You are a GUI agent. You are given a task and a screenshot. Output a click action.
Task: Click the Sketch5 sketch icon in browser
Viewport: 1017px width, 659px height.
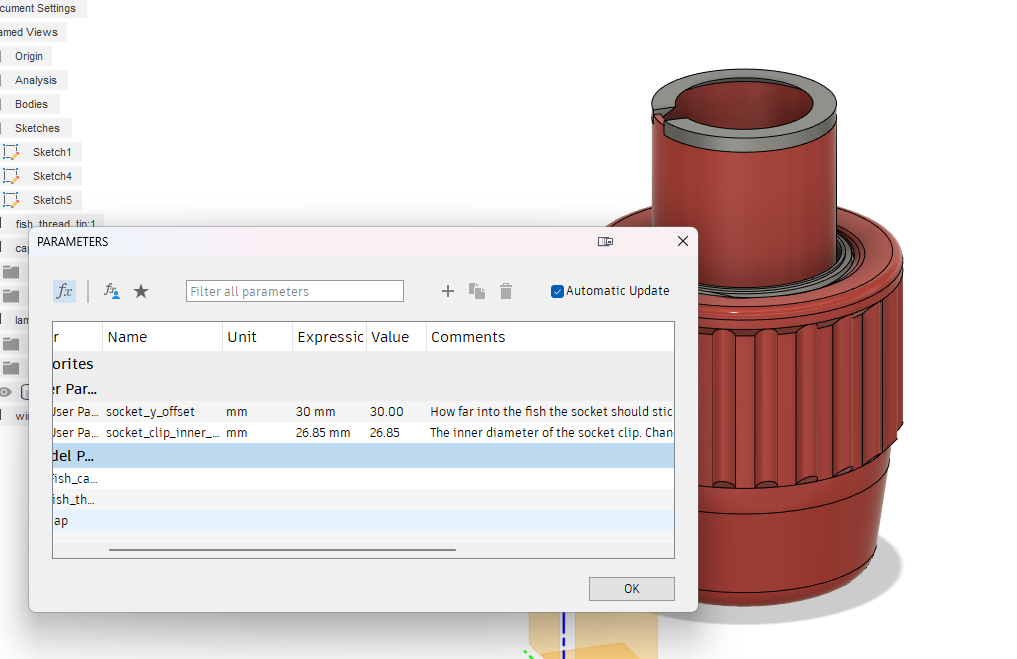(11, 200)
